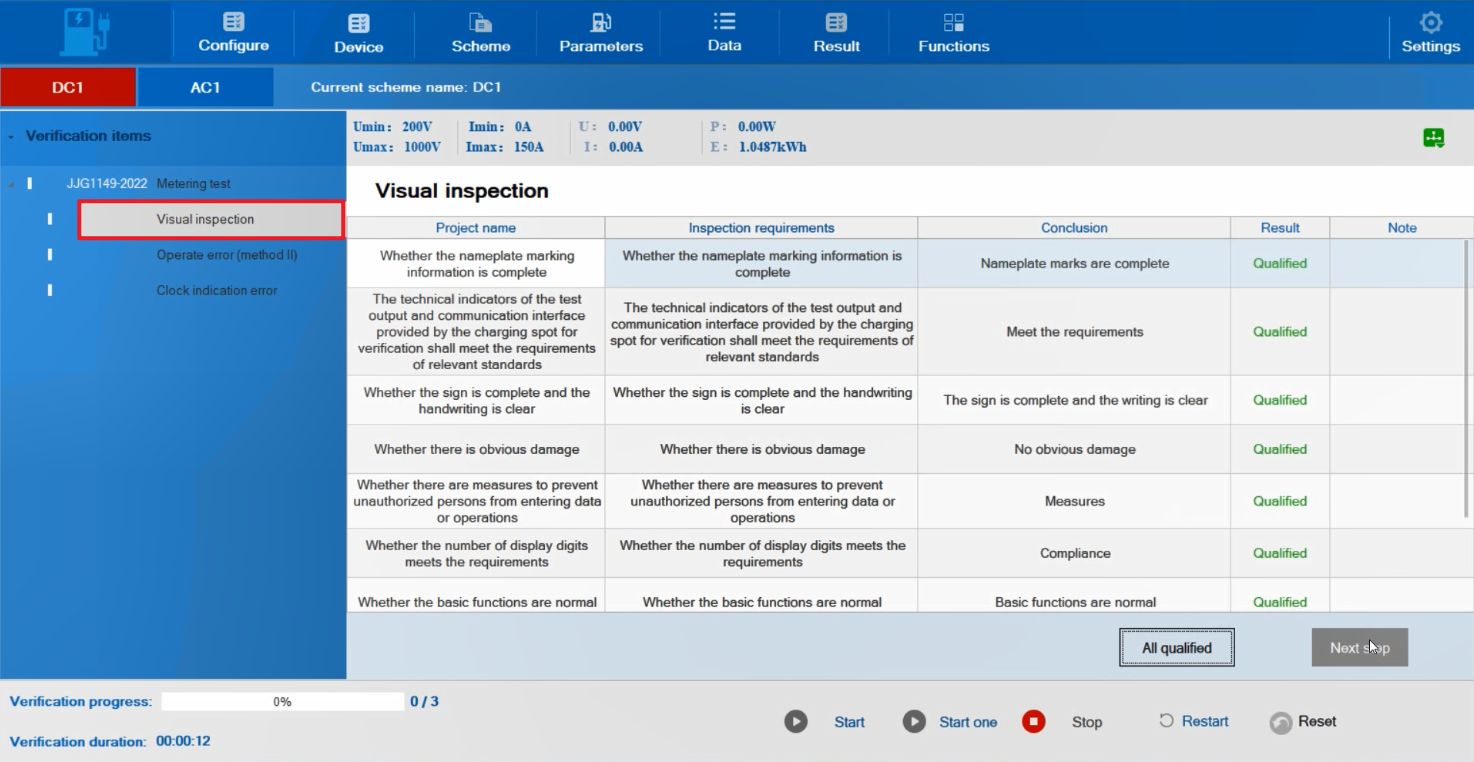Collapse the Verification items panel arrow
The image size is (1474, 762).
pyautogui.click(x=11, y=137)
